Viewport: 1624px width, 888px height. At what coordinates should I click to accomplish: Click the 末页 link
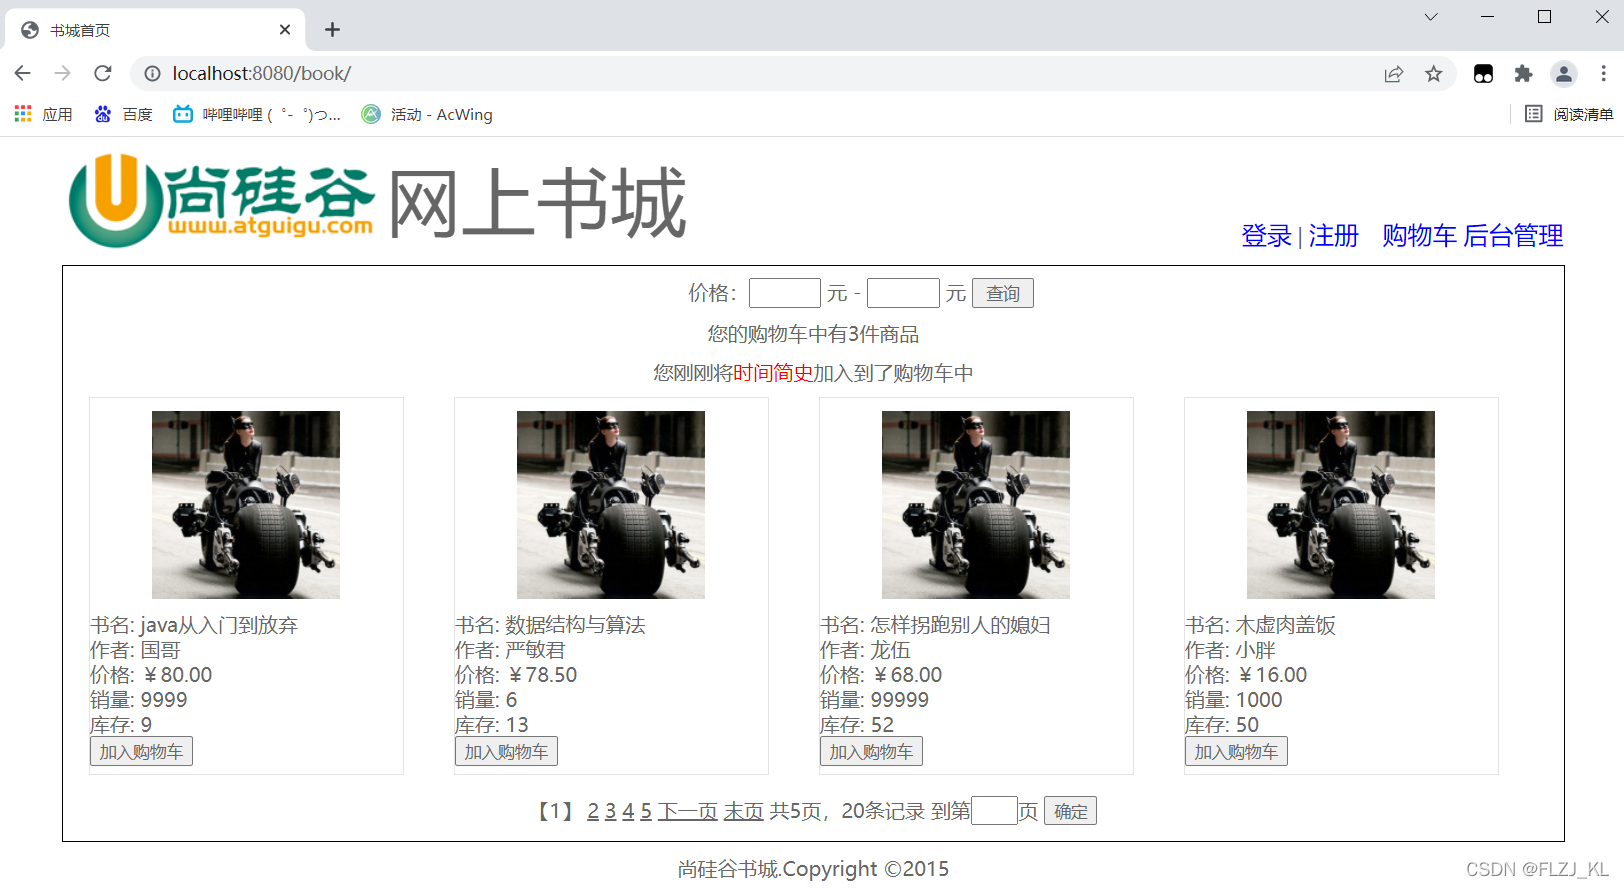point(744,811)
